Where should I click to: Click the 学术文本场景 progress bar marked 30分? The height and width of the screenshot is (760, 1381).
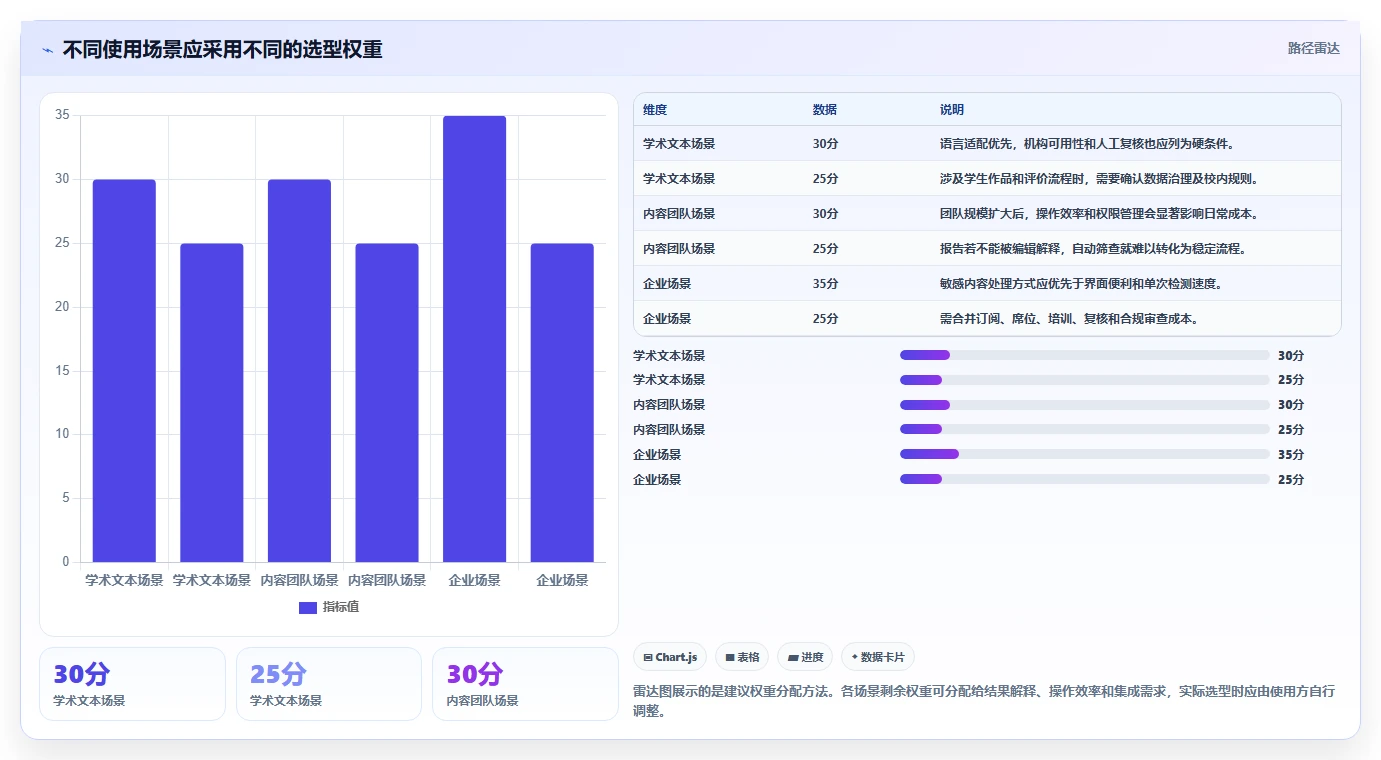tap(1085, 355)
